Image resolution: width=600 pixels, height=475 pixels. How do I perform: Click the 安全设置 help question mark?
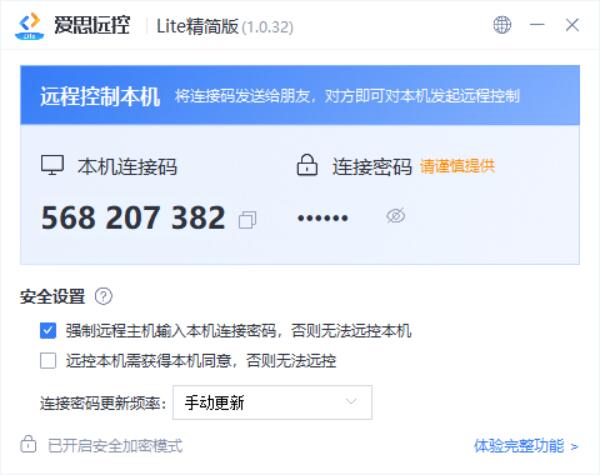pyautogui.click(x=103, y=296)
